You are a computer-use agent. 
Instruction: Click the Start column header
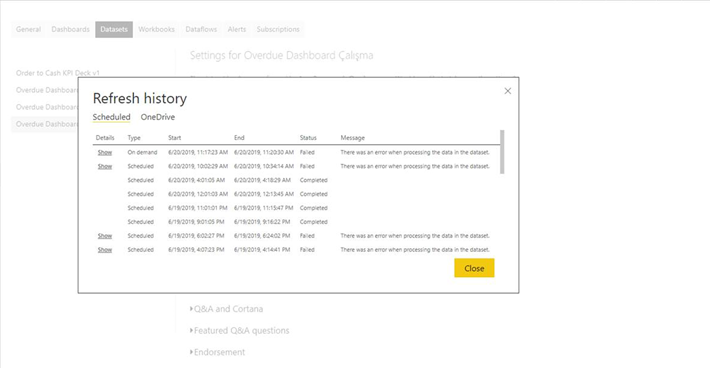point(174,138)
